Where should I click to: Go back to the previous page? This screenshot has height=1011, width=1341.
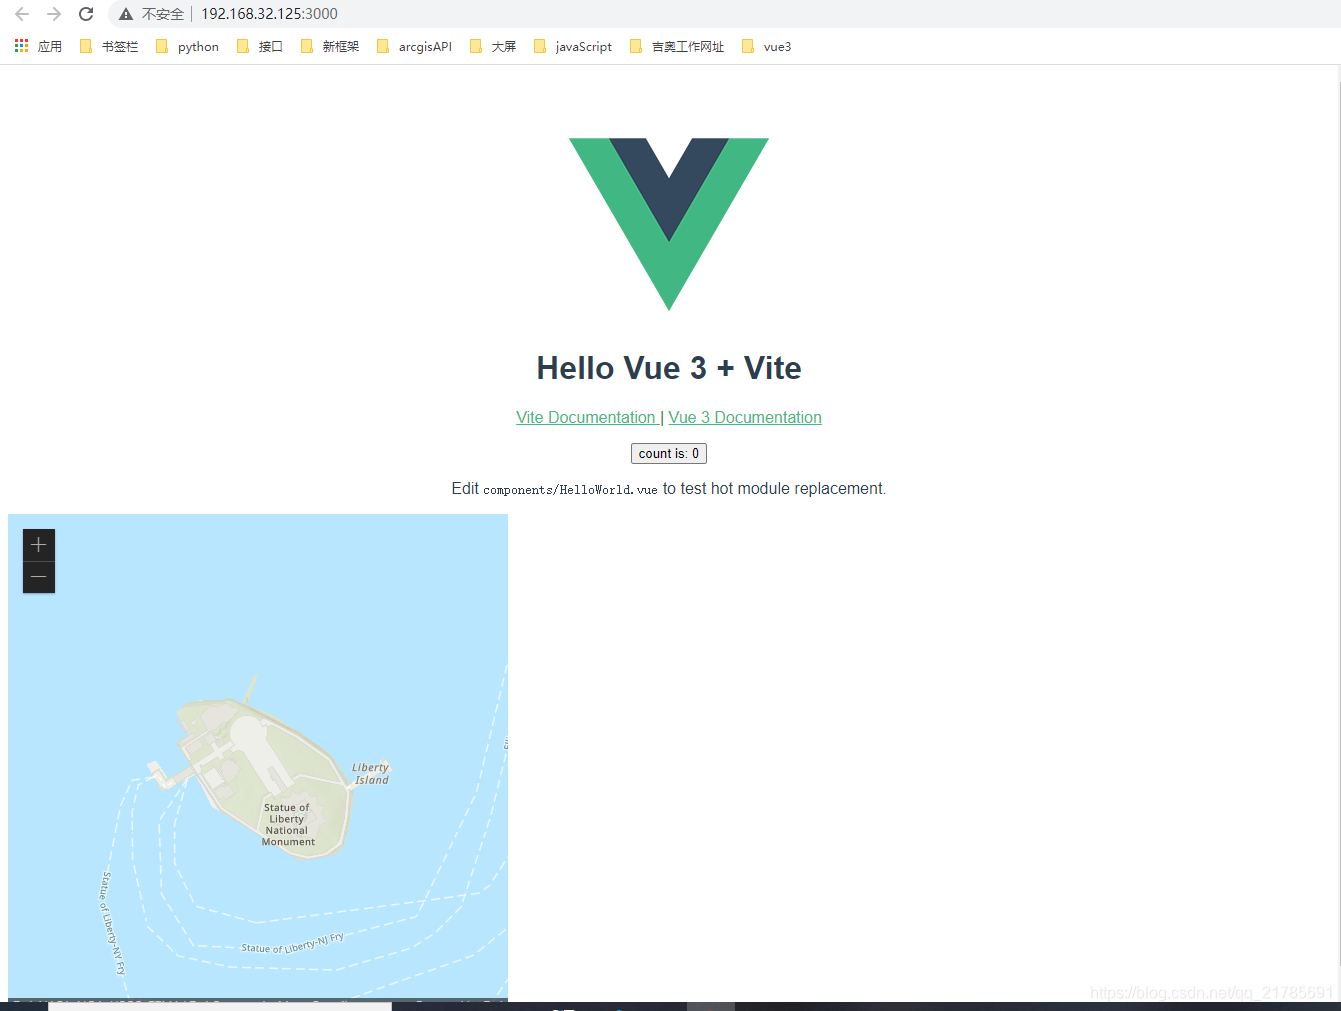(22, 14)
